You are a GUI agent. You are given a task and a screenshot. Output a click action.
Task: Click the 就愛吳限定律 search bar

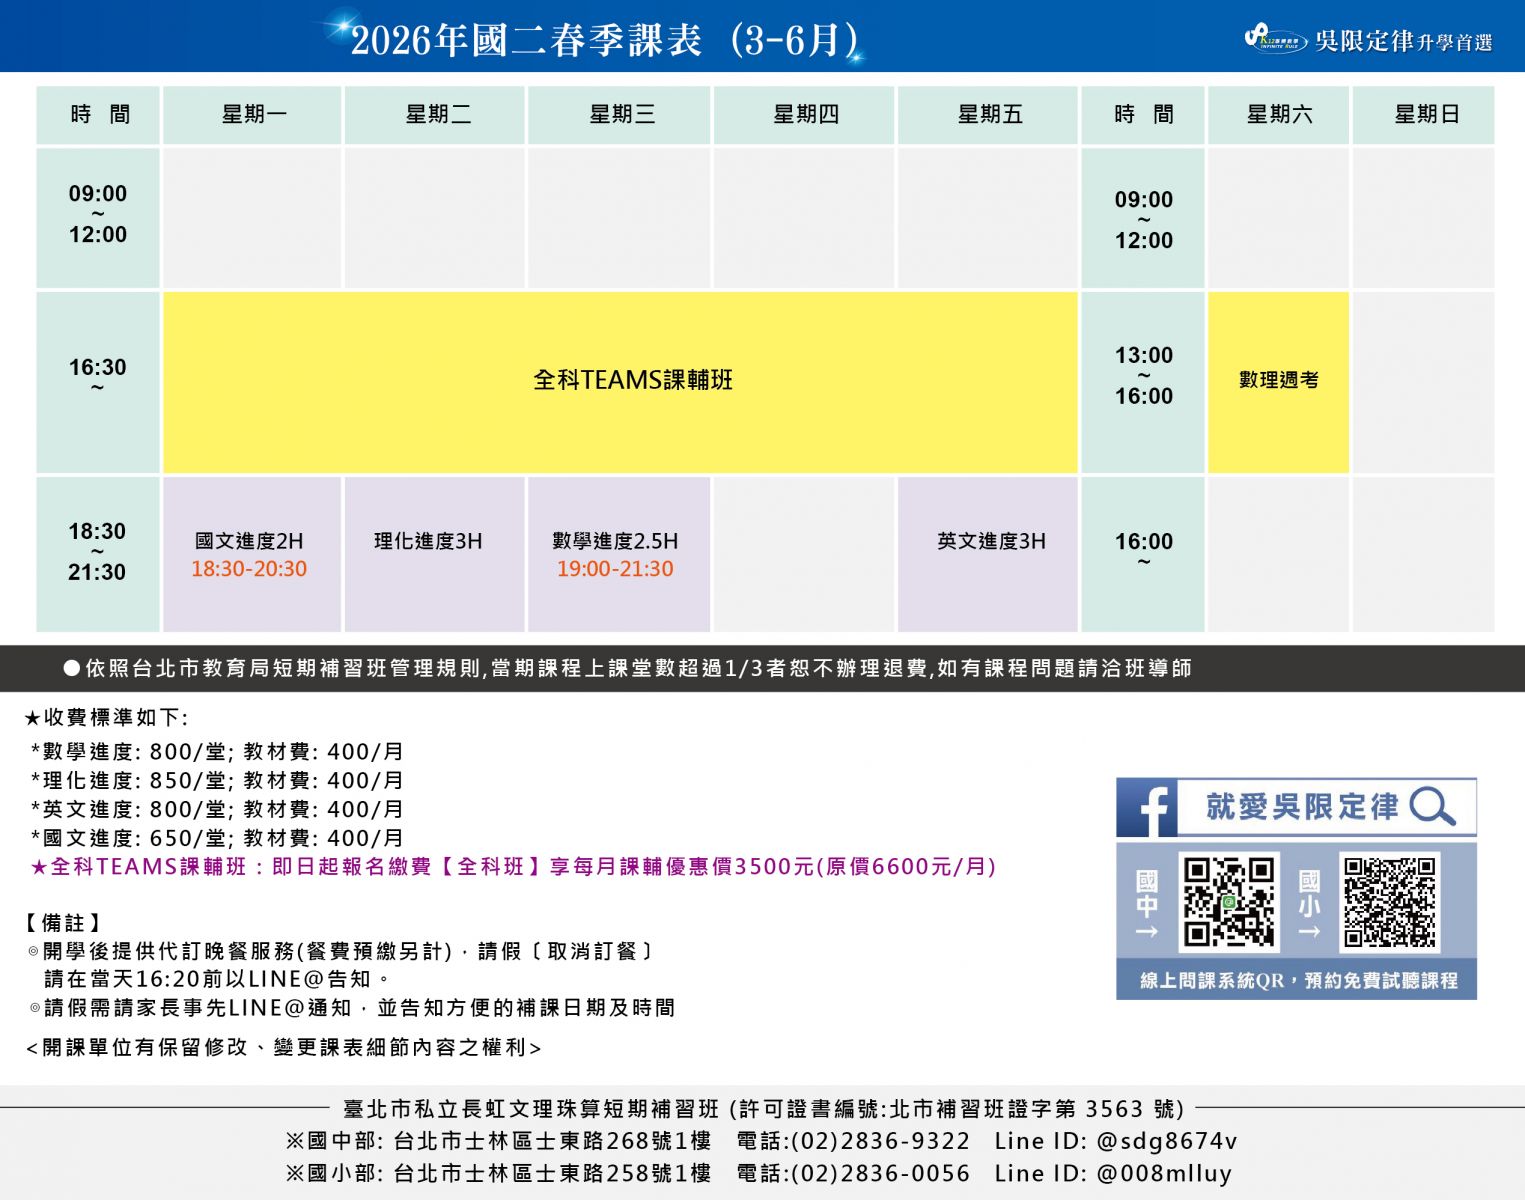tap(1302, 807)
